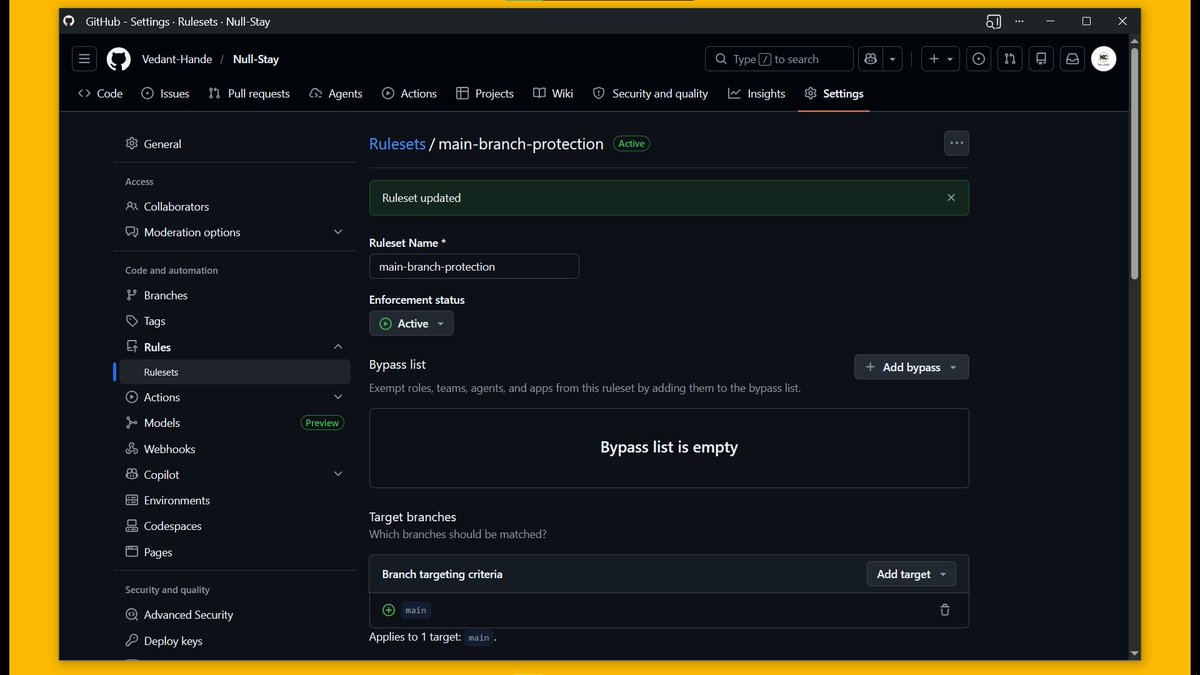Open the pull requests icon in header
Viewport: 1200px width, 675px height.
click(1010, 59)
